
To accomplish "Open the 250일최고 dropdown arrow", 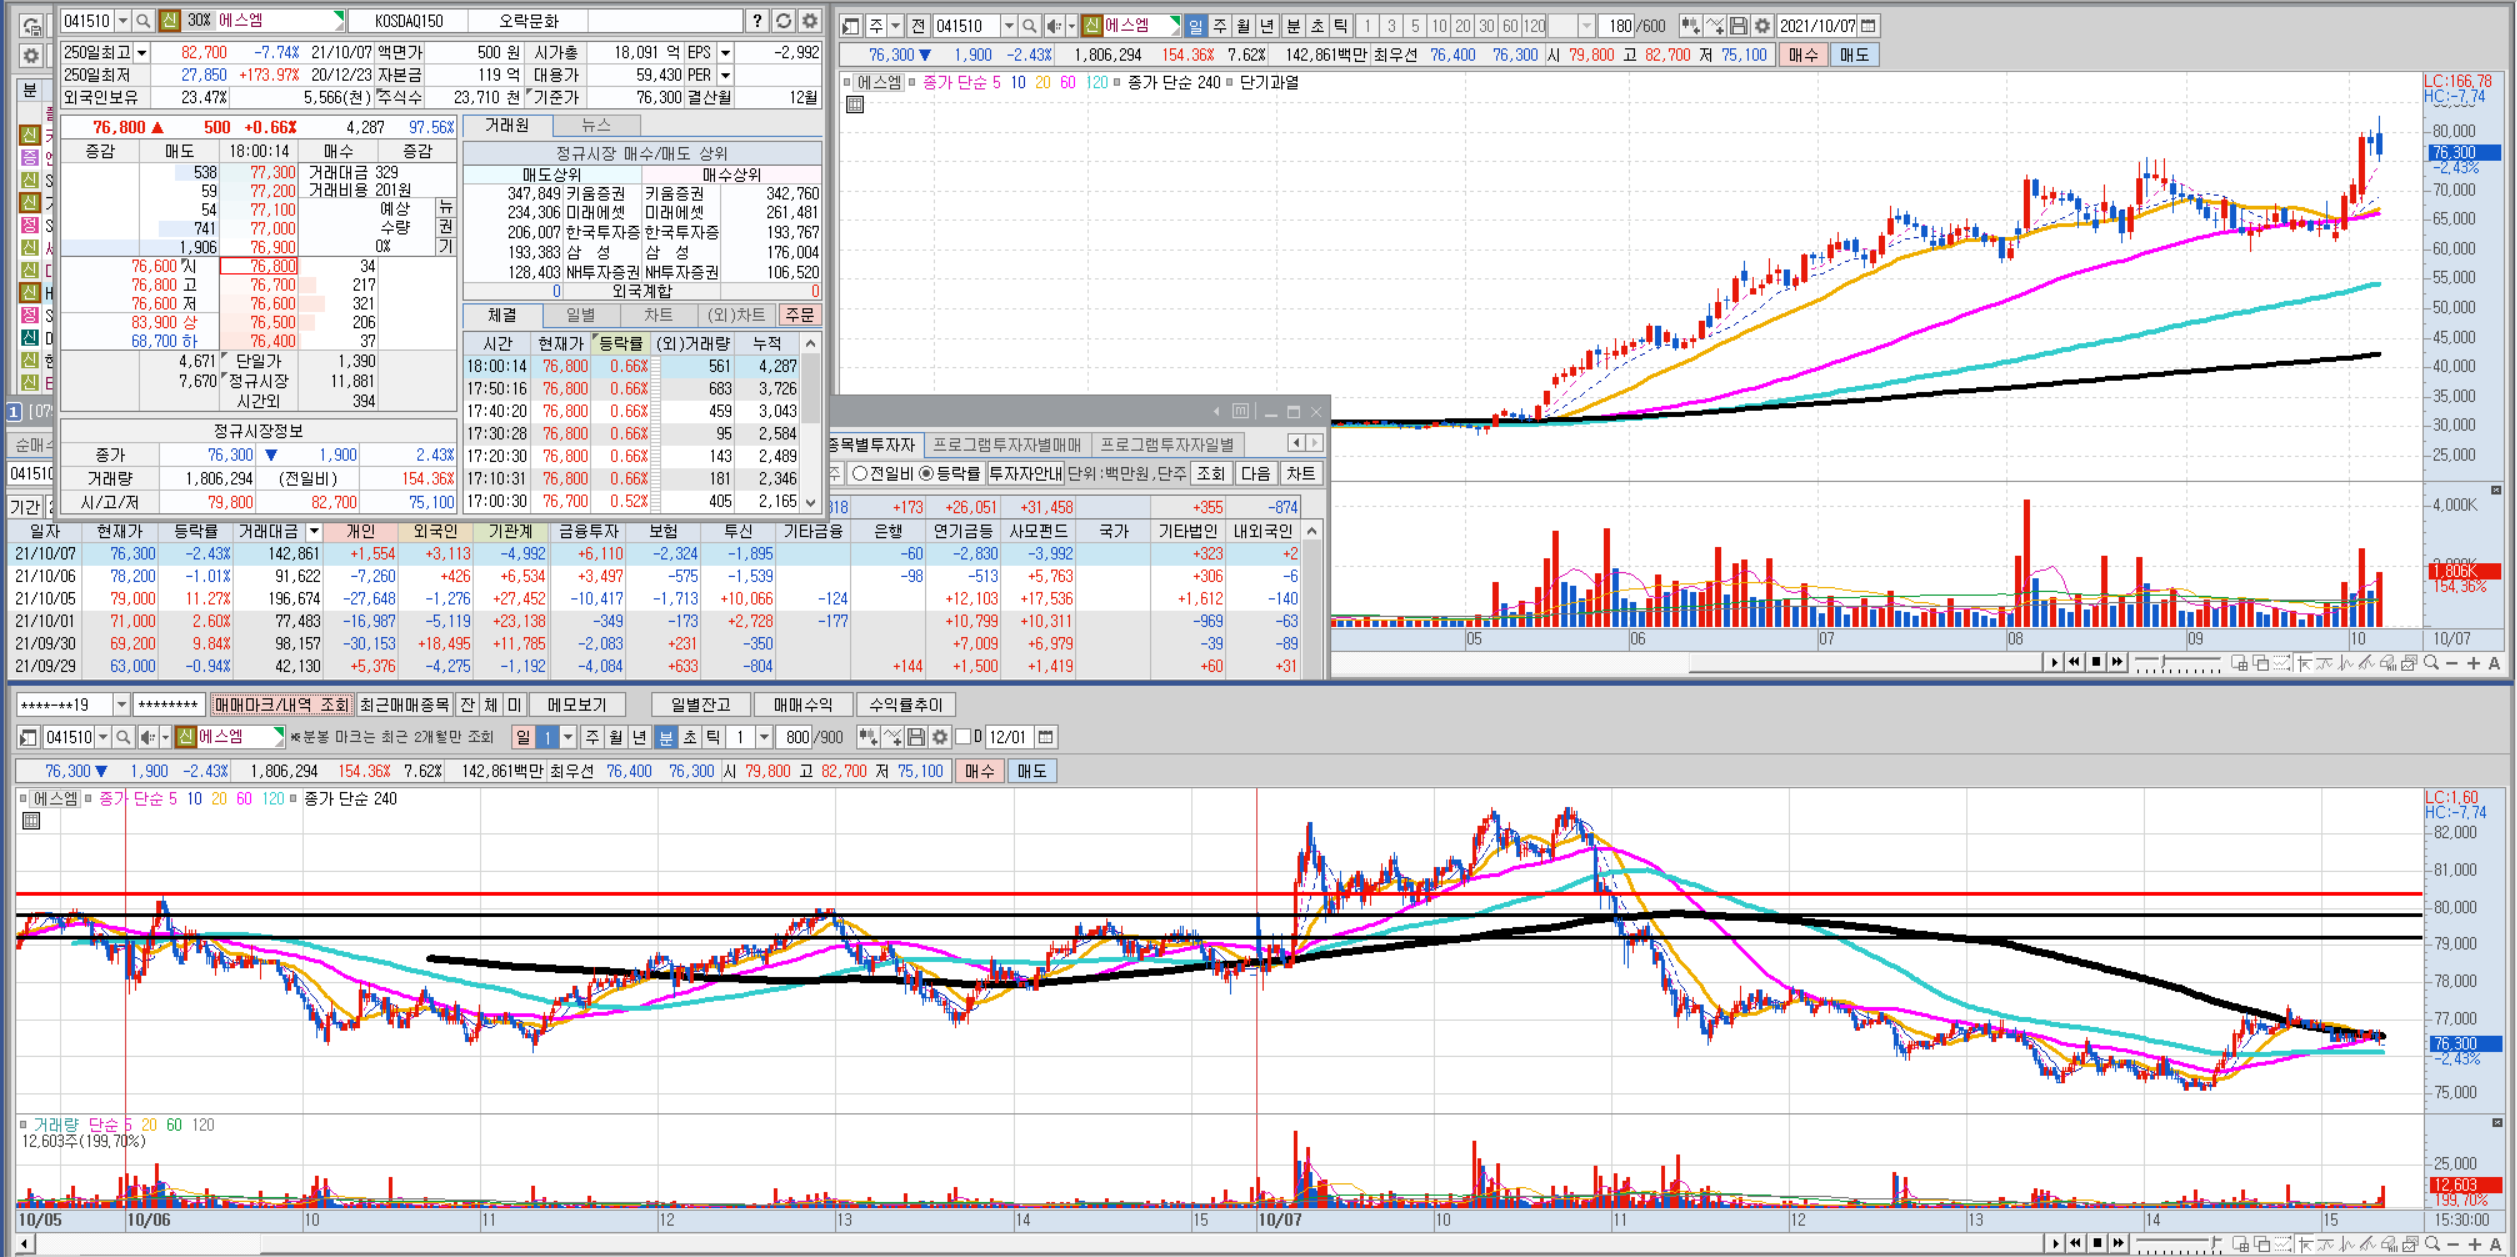I will (x=142, y=53).
